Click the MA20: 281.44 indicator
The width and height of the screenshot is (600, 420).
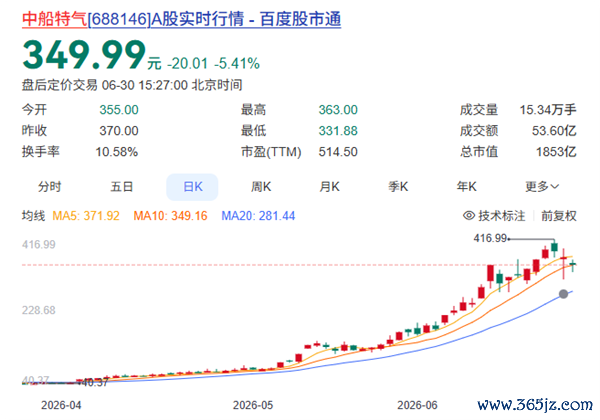click(258, 216)
